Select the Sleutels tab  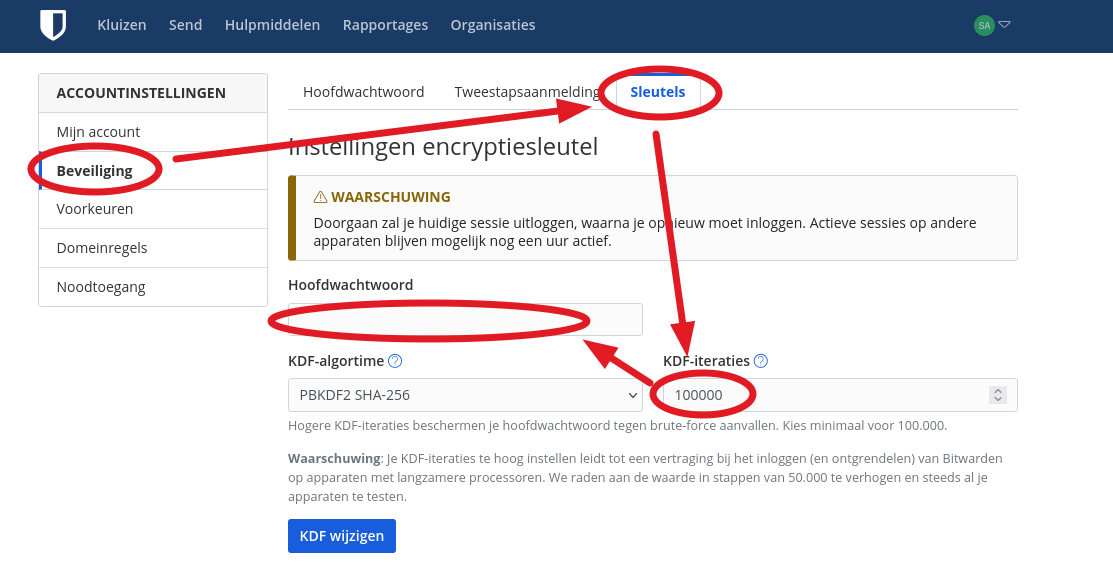pos(657,92)
